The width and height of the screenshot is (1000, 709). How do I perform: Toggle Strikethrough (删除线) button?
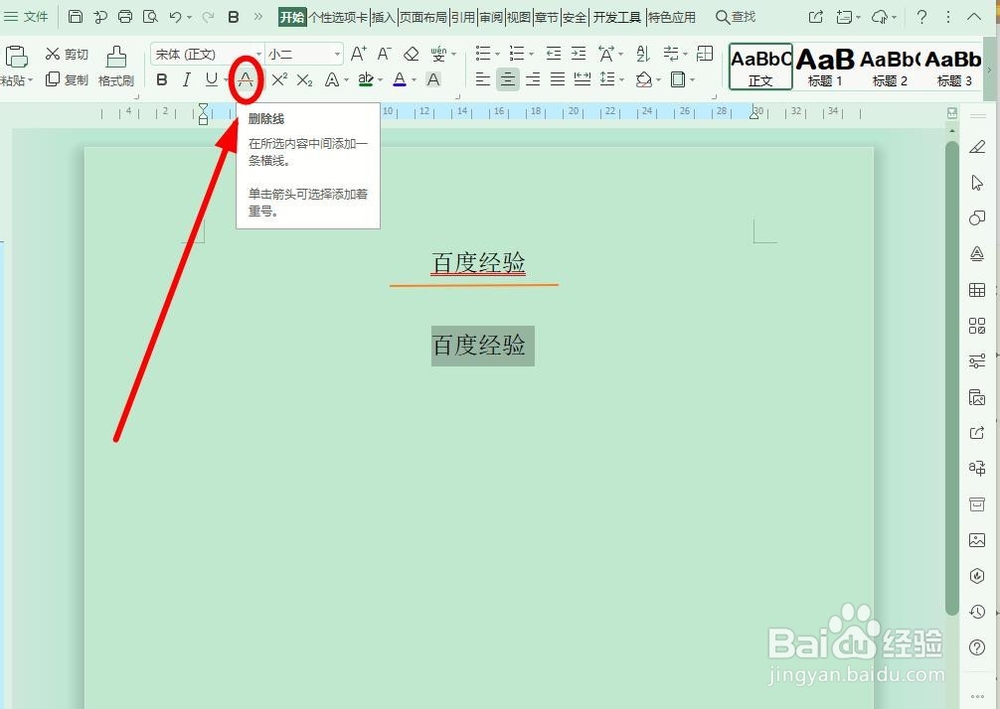coord(246,80)
